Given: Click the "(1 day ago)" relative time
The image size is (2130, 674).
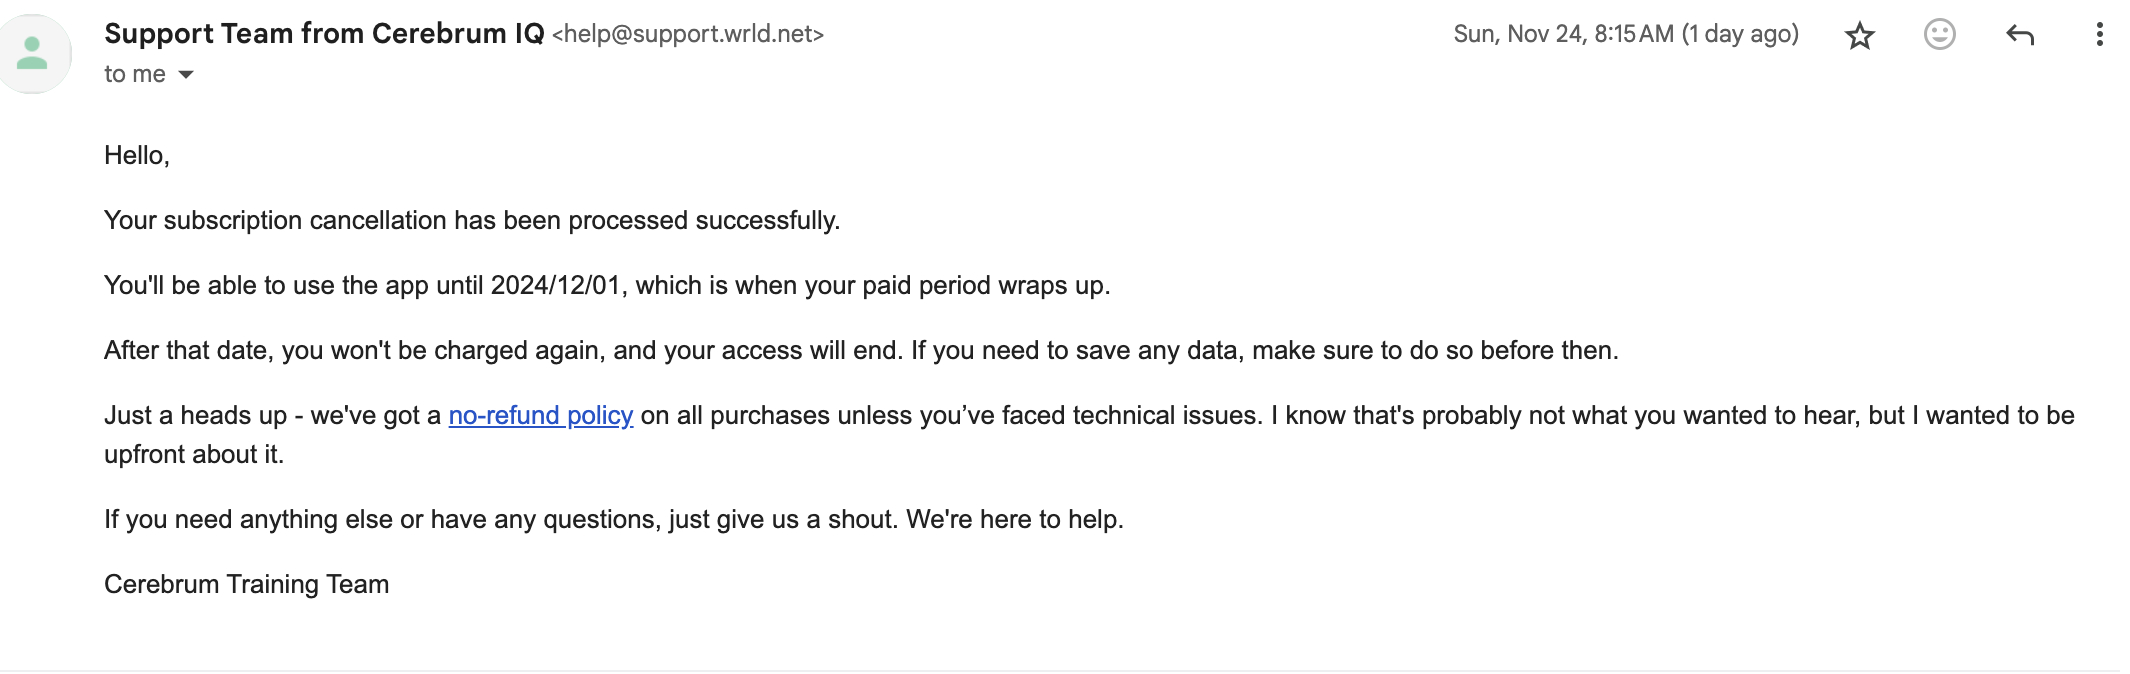Looking at the screenshot, I should pyautogui.click(x=1740, y=34).
